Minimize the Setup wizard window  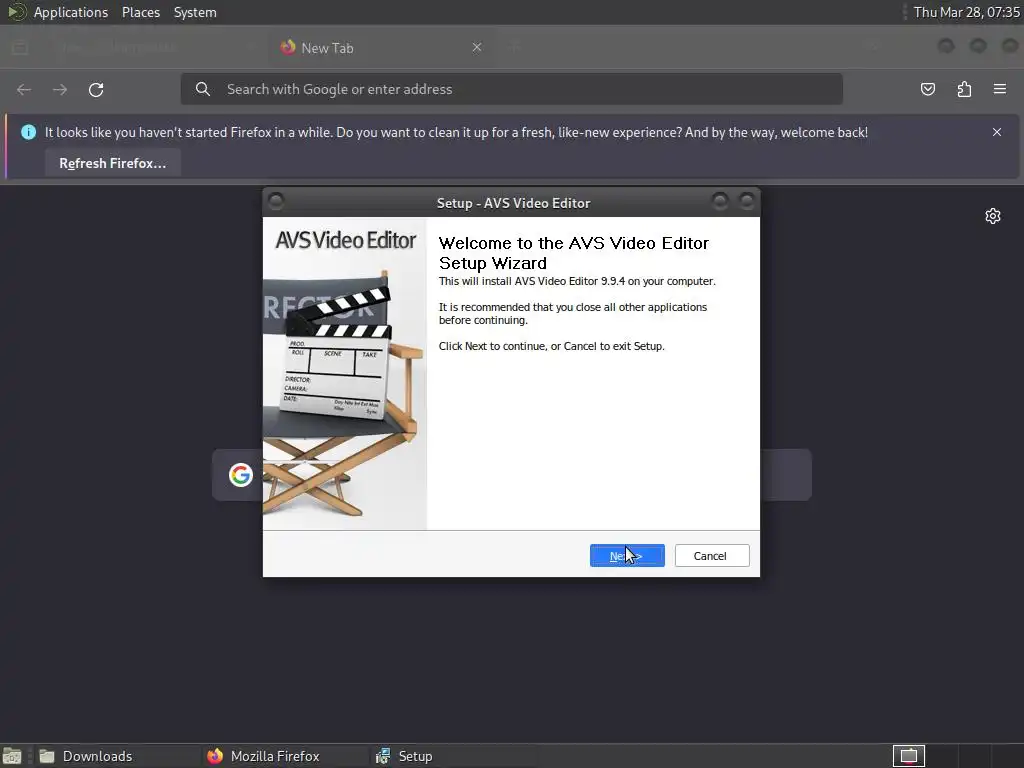[720, 200]
